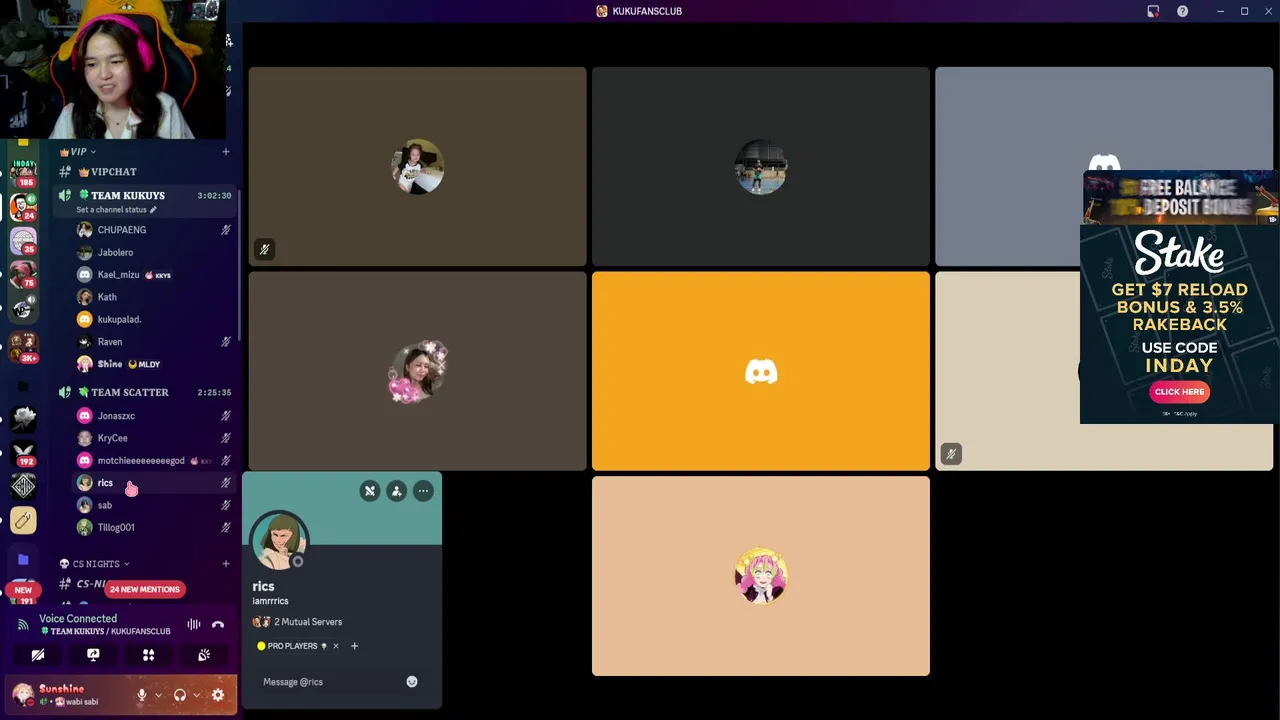Open the help icon in the title bar
This screenshot has height=720, width=1280.
[x=1183, y=11]
